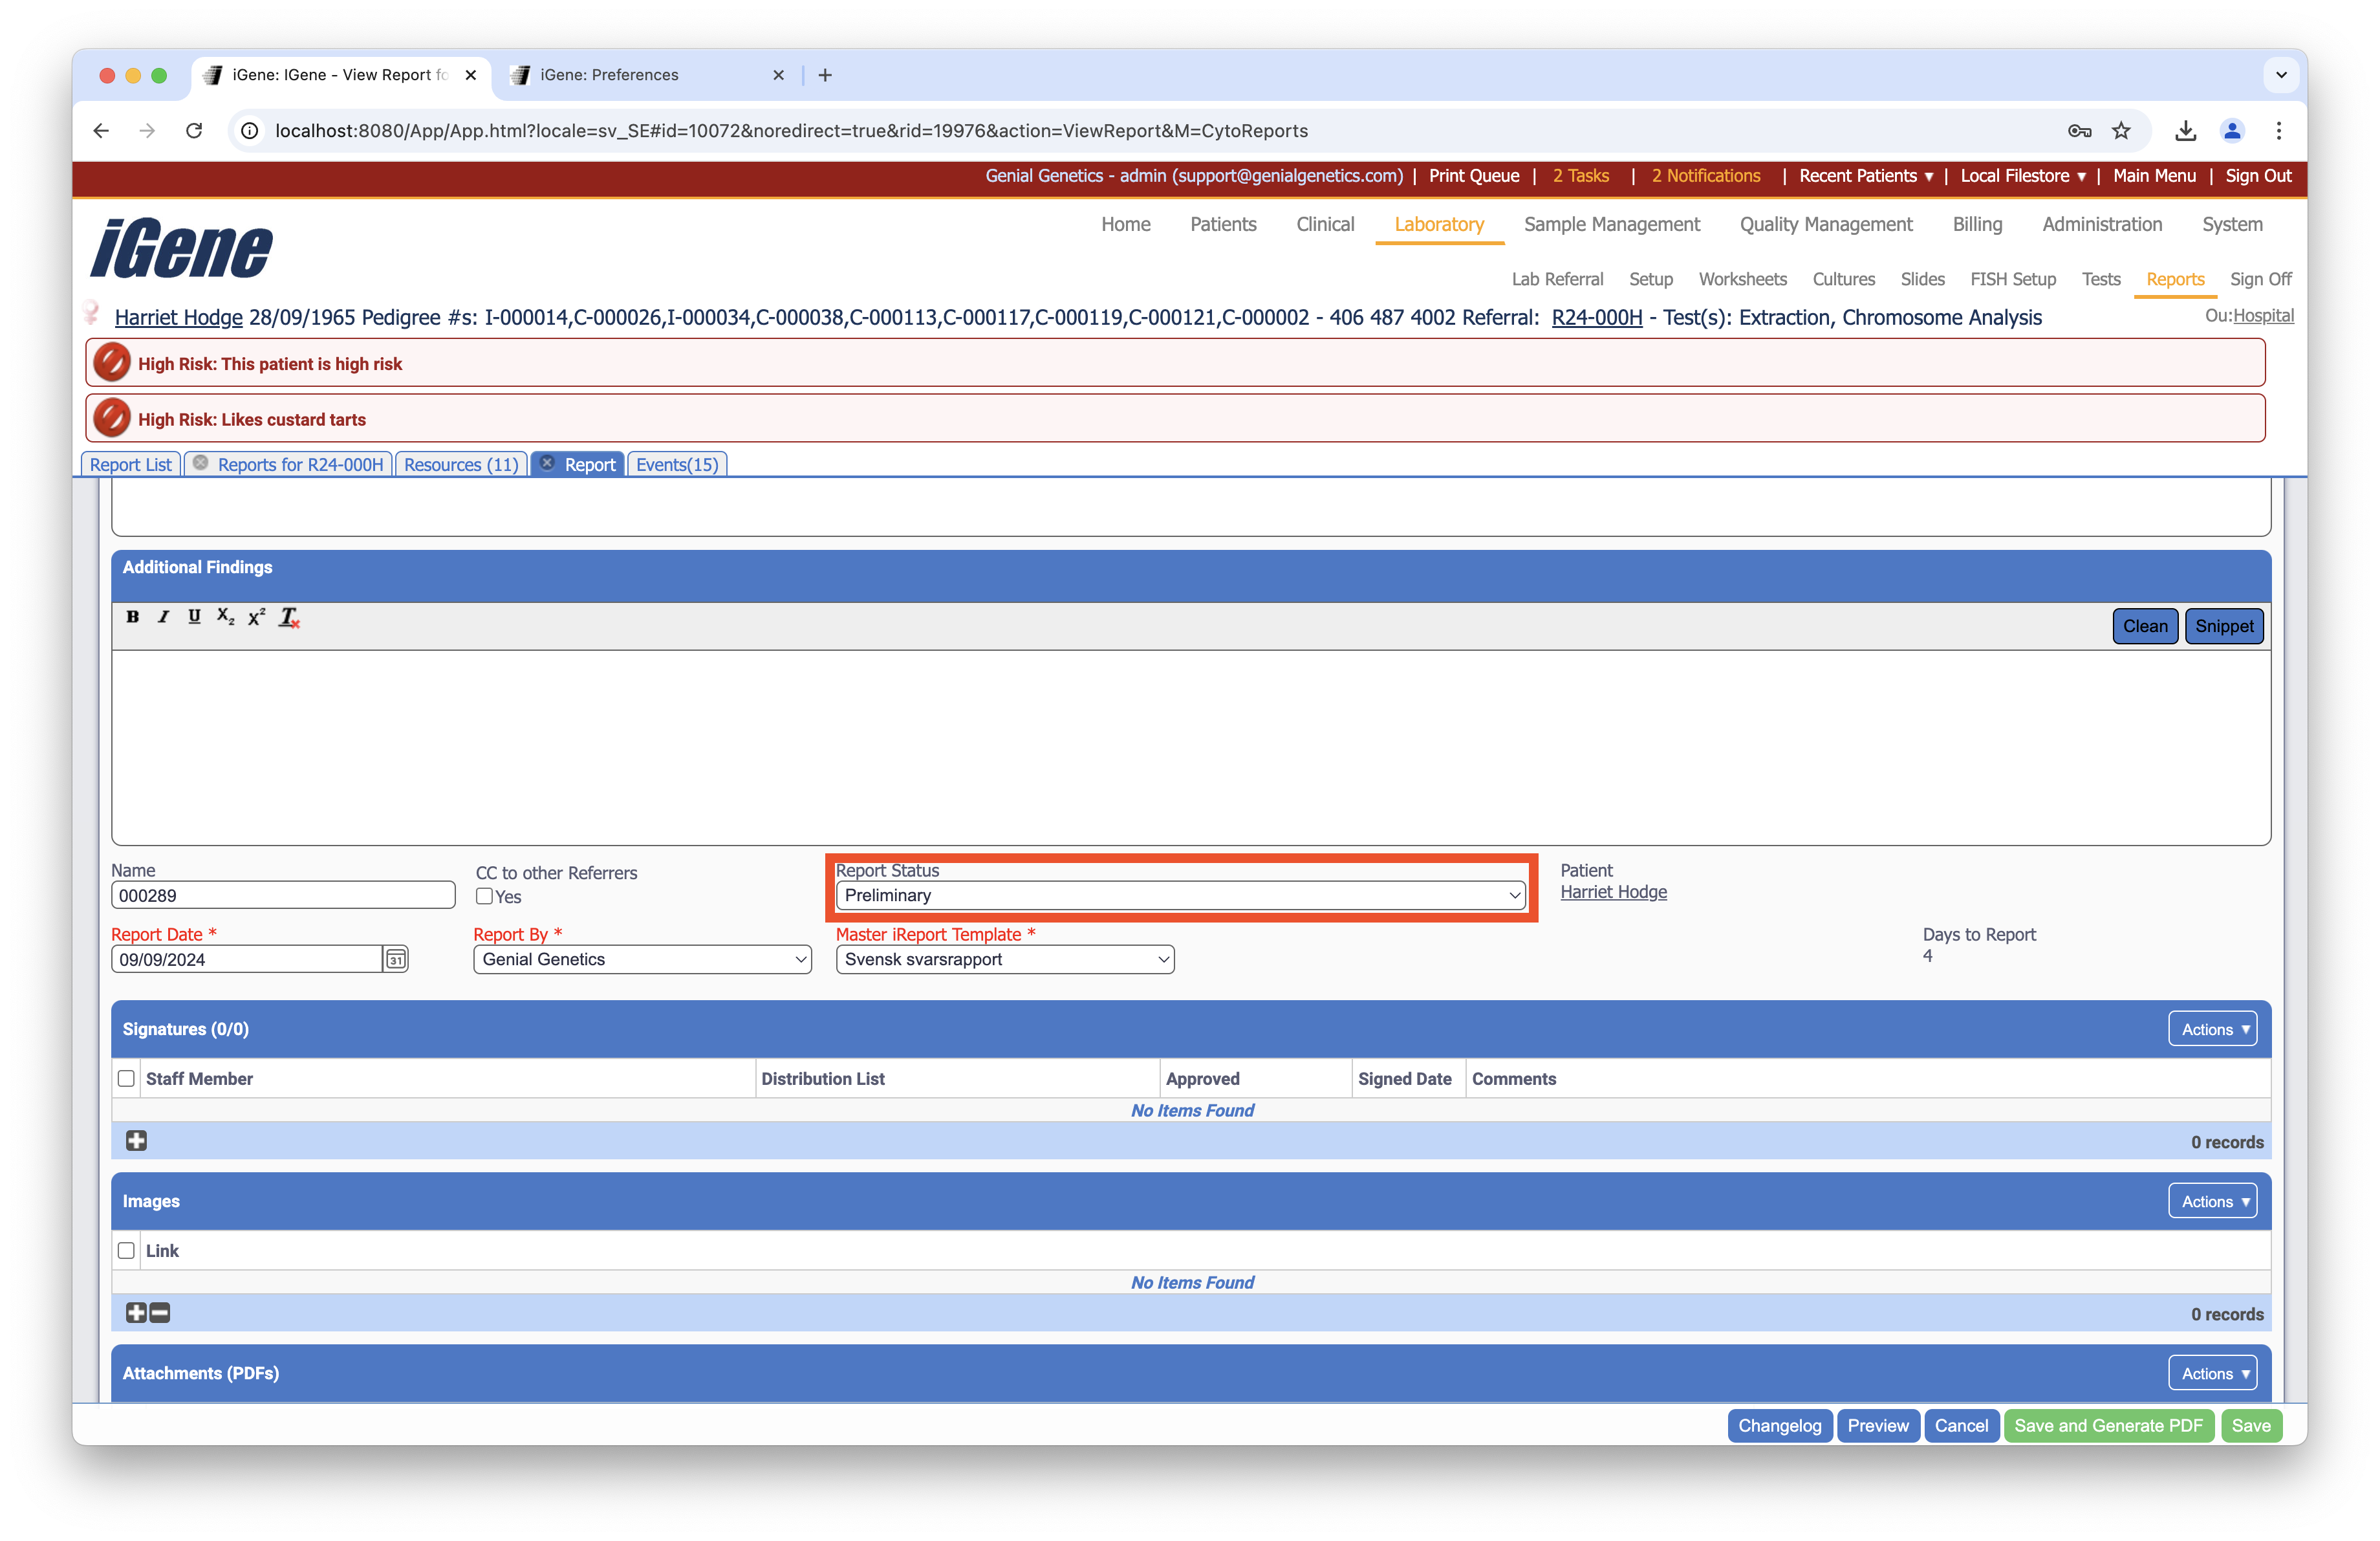
Task: Check the Staff Member select-all checkbox
Action: point(126,1079)
